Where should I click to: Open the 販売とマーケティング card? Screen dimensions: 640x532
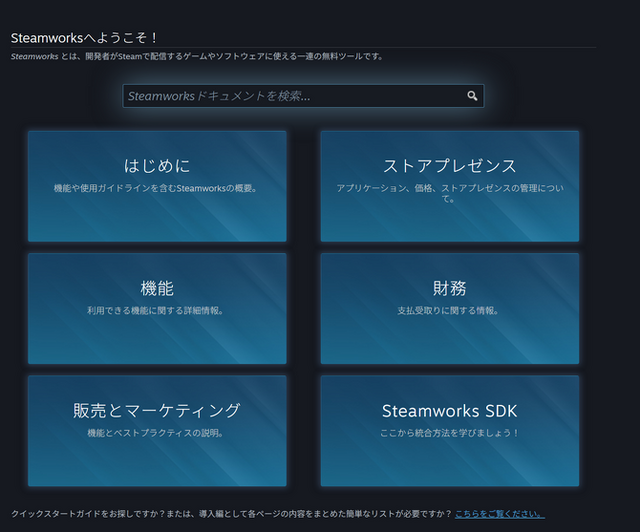pyautogui.click(x=157, y=431)
